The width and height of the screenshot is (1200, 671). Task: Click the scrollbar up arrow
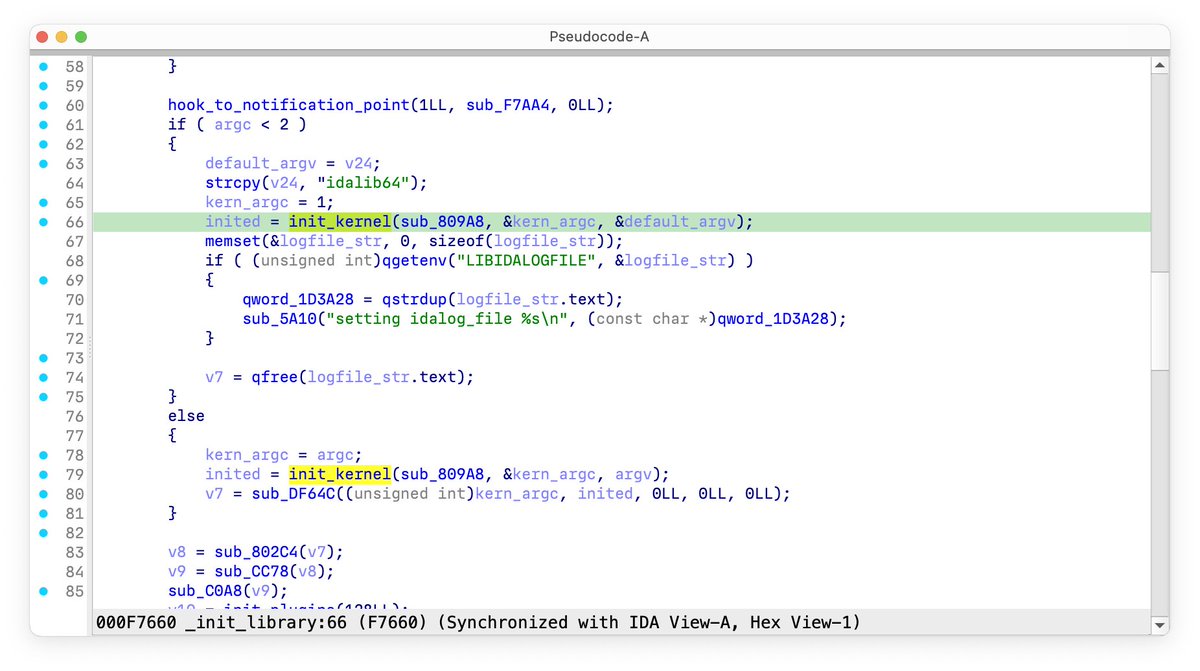click(1159, 66)
